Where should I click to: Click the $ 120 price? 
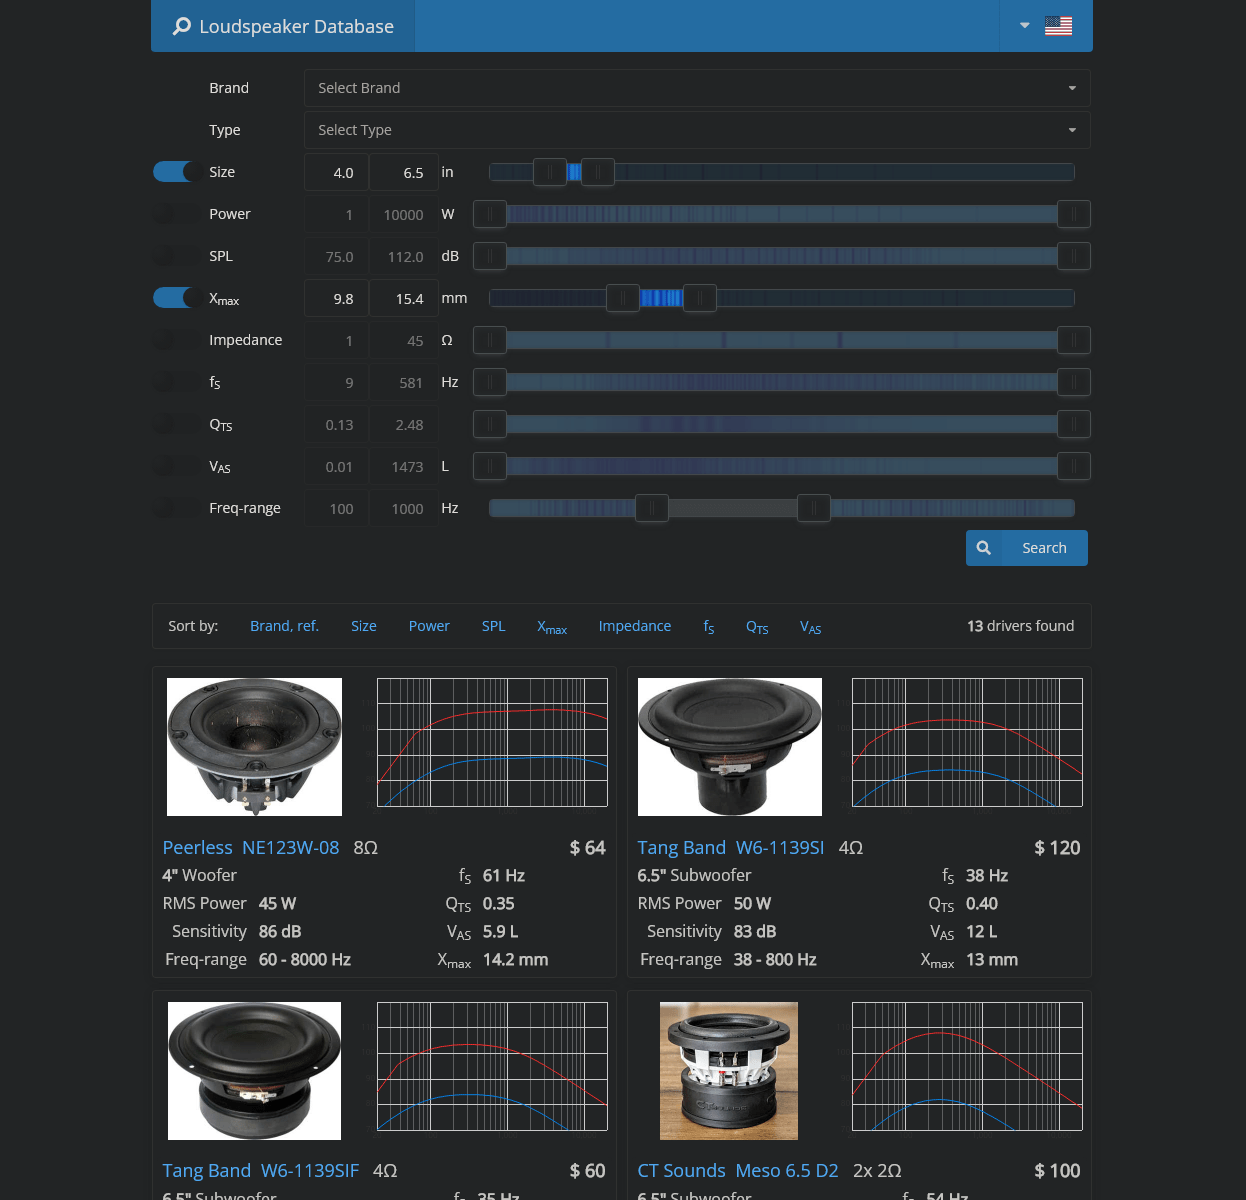pyautogui.click(x=1057, y=847)
